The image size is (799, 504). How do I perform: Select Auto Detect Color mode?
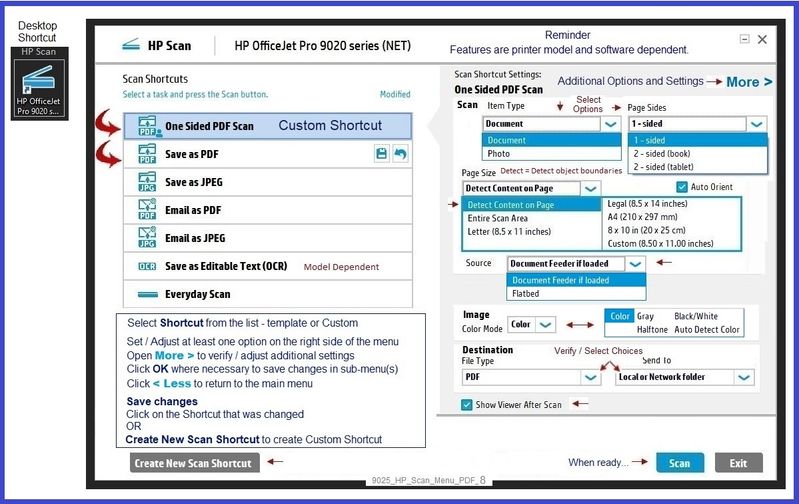[707, 330]
